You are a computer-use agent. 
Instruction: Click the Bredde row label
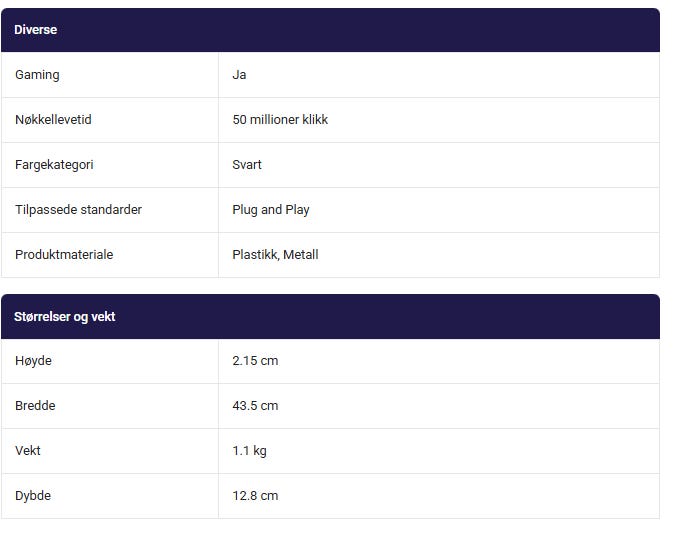[x=35, y=406]
